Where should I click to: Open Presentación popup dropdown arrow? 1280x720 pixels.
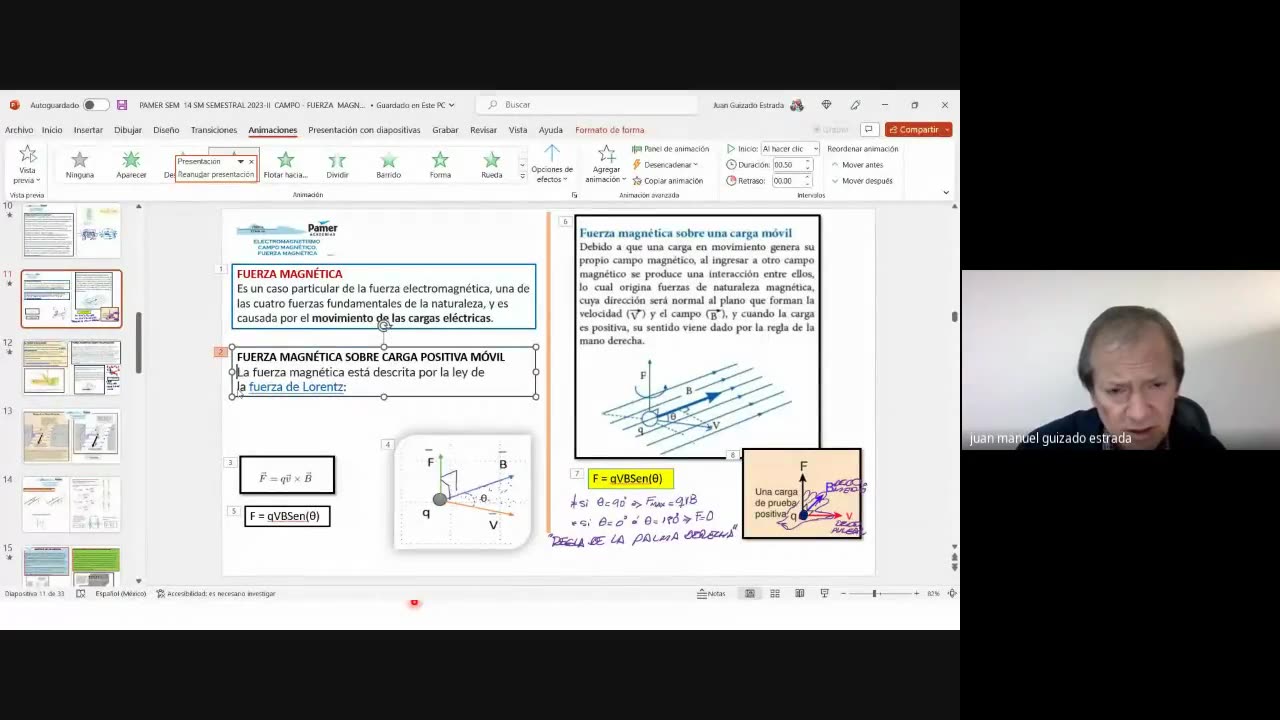pyautogui.click(x=240, y=162)
